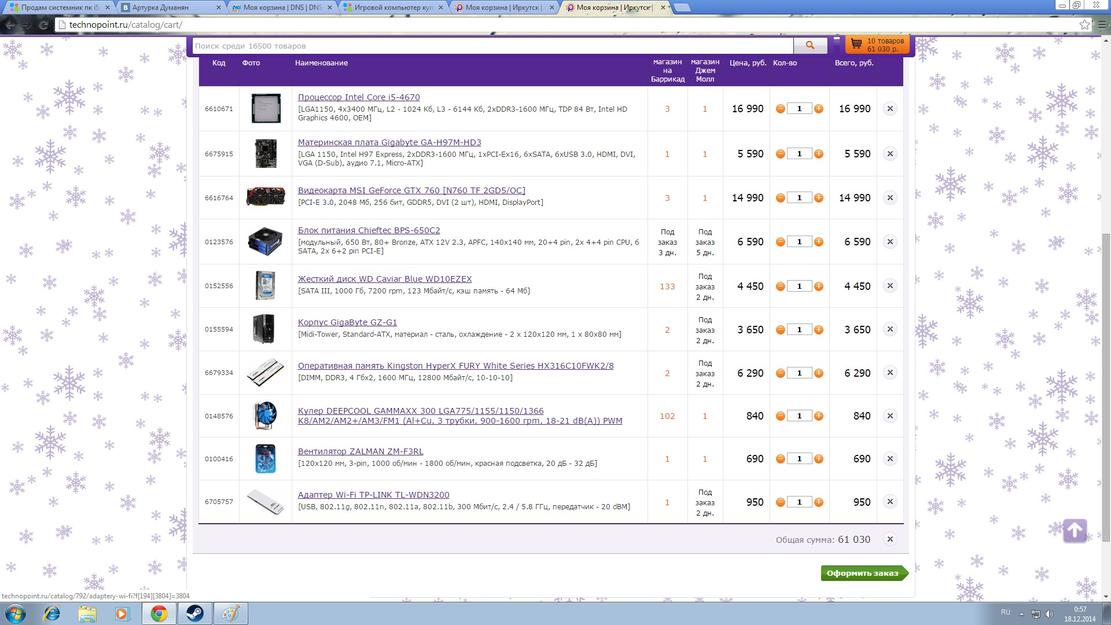Decrease quantity of MSI GeForce GTX 760
The width and height of the screenshot is (1111, 625).
(780, 198)
